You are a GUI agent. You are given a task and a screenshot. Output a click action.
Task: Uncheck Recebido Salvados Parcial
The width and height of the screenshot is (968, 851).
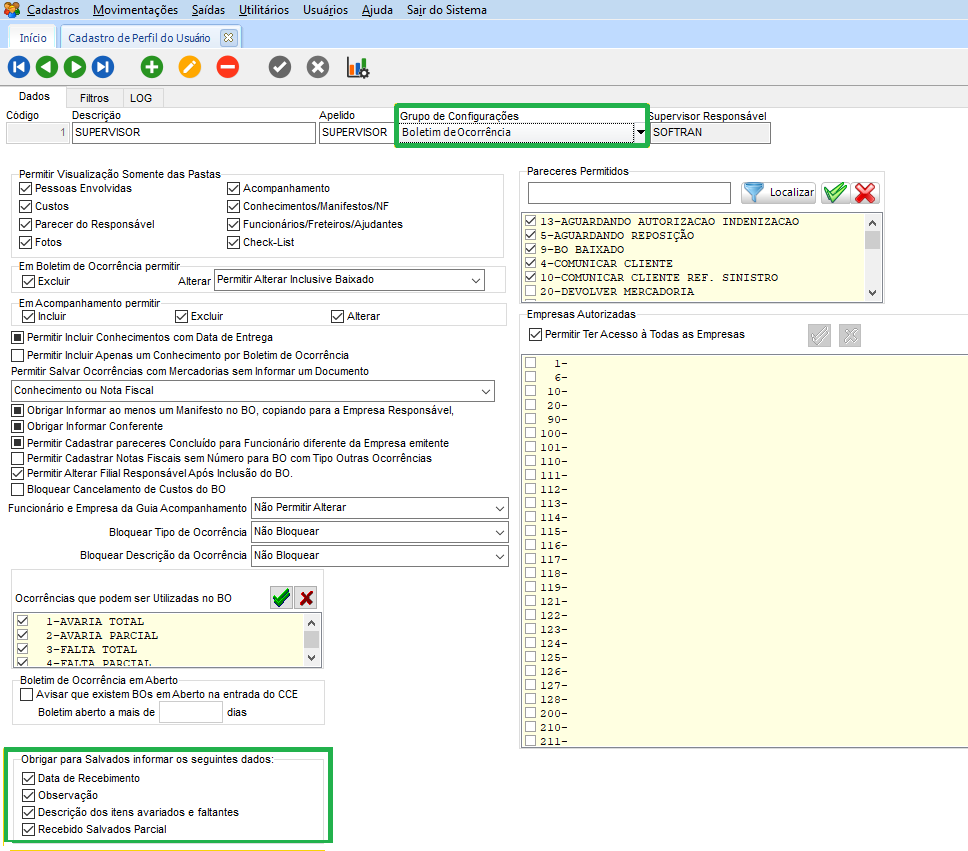(x=28, y=829)
